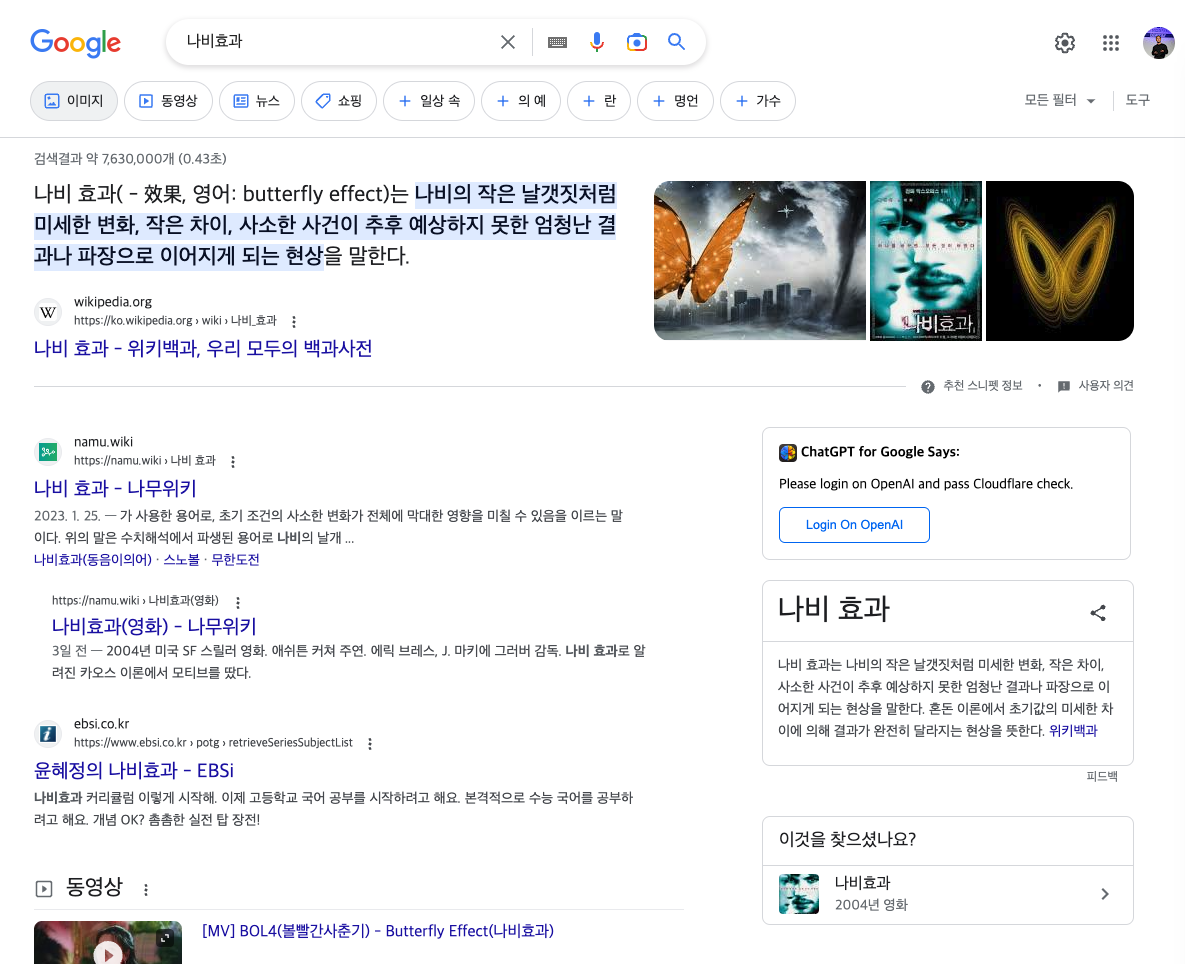
Task: Expand the 나비효과 2004년 영화 chevron
Action: click(x=1105, y=894)
